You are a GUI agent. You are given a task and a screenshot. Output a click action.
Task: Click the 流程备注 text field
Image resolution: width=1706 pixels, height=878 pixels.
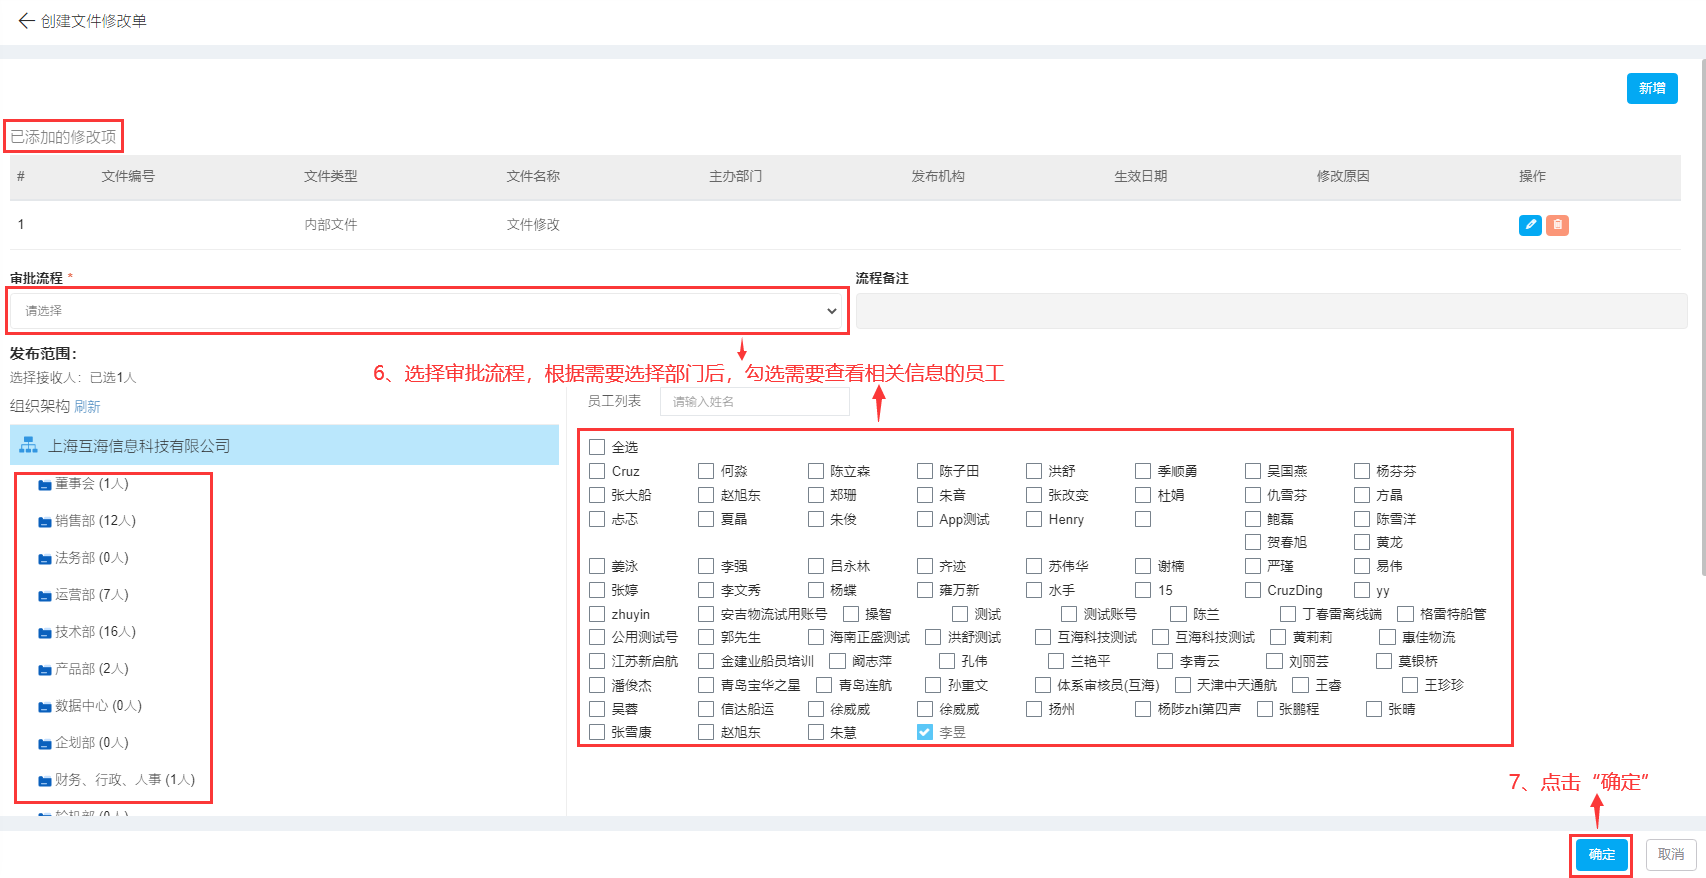coord(1271,311)
